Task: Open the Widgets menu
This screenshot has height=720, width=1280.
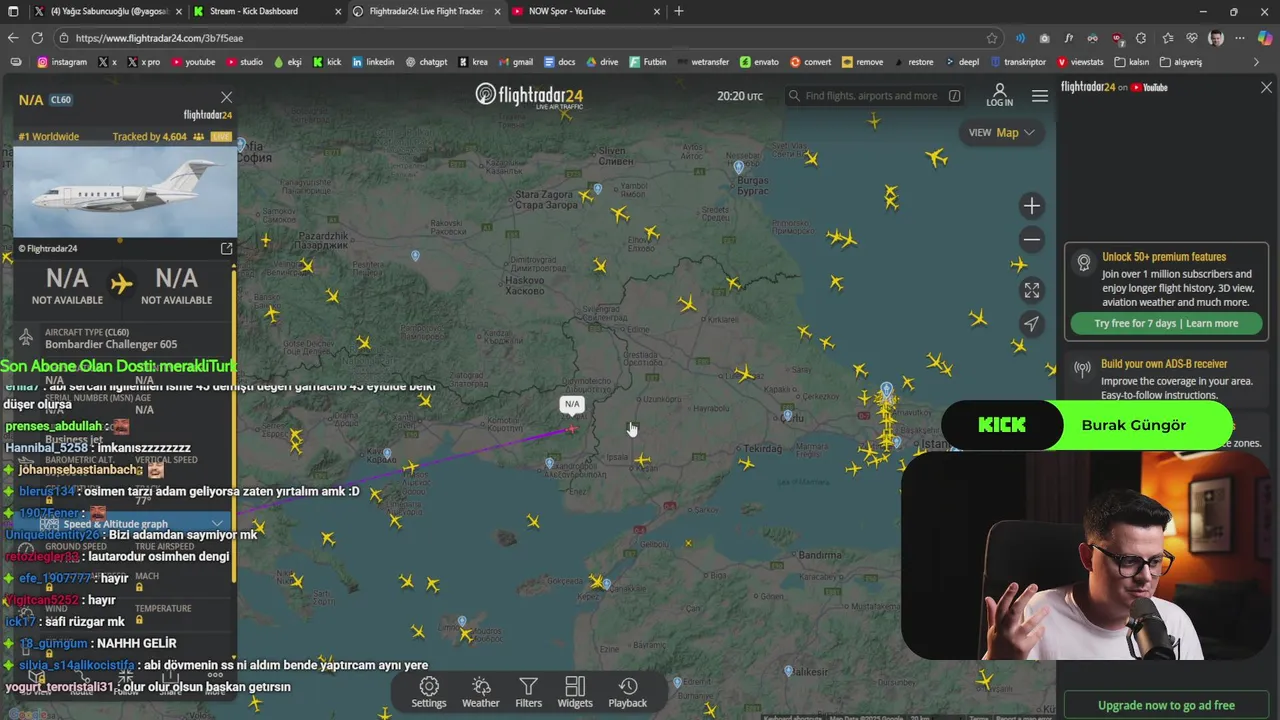Action: click(x=575, y=692)
